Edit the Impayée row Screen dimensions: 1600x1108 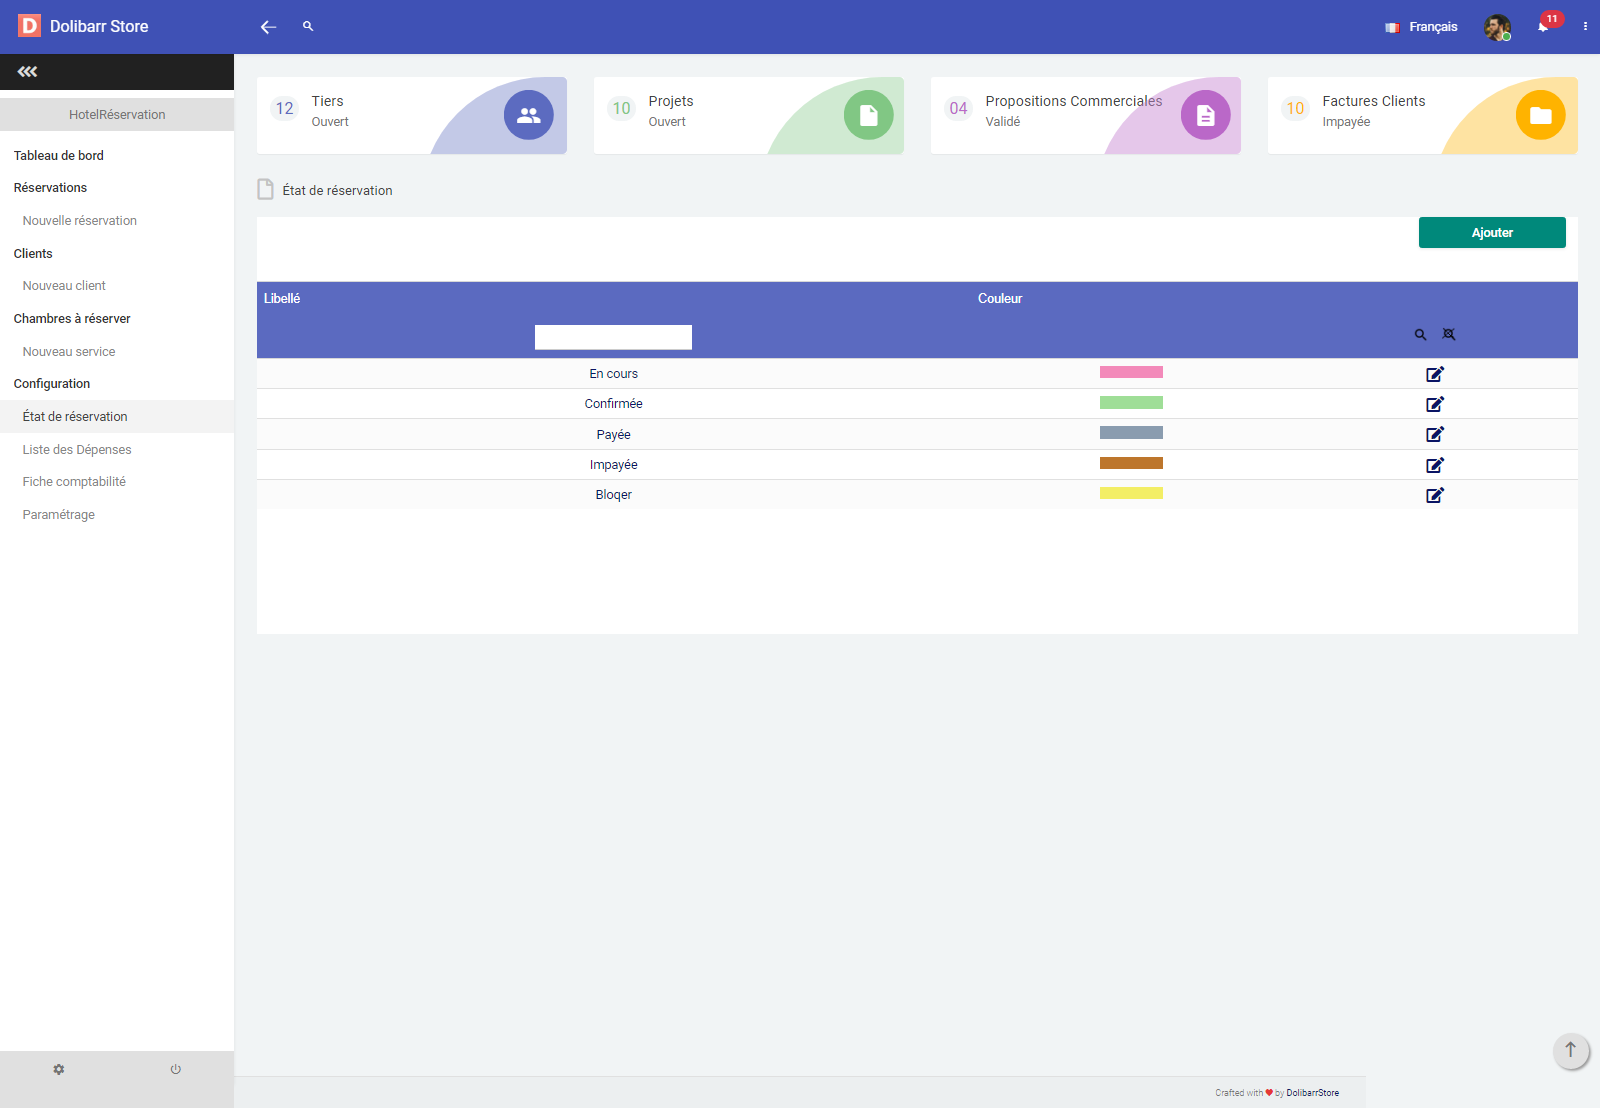pyautogui.click(x=1435, y=465)
